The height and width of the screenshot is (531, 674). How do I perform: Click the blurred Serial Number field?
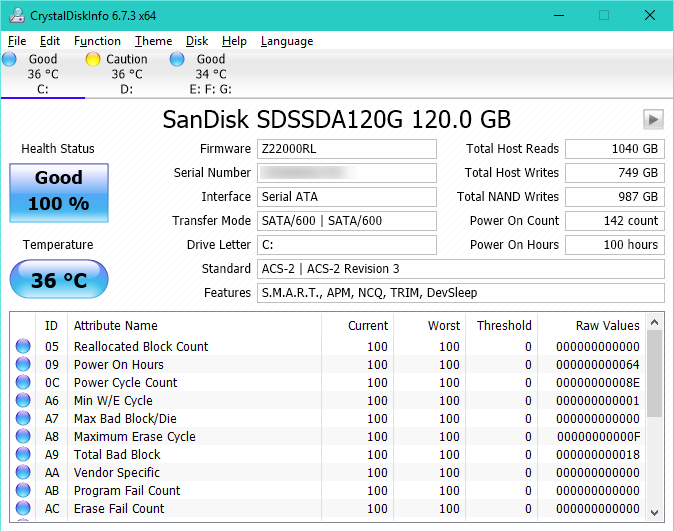click(347, 173)
